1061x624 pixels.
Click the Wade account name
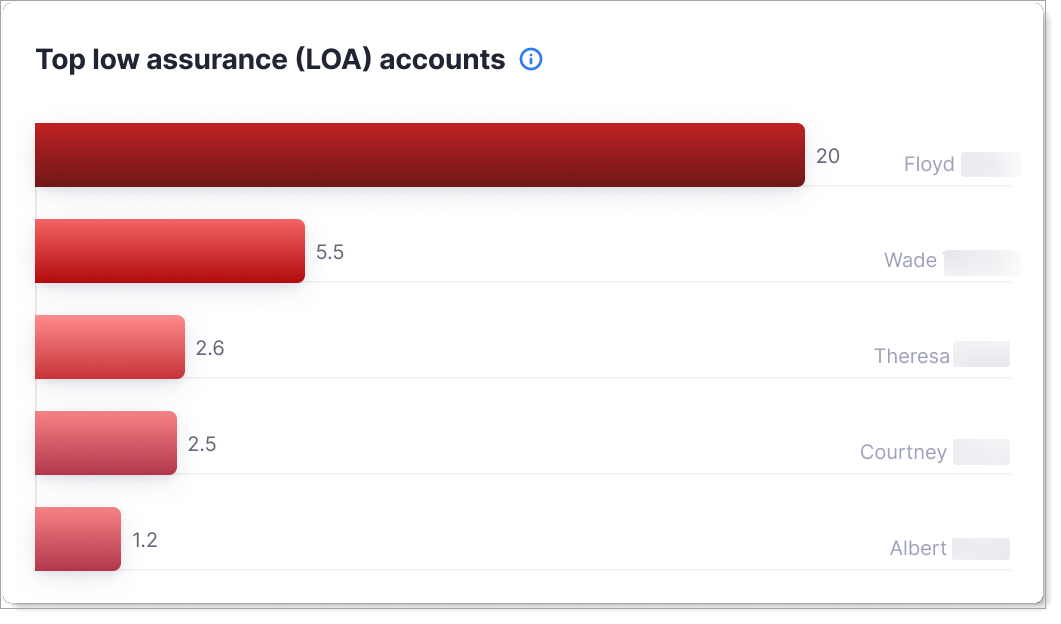(910, 261)
